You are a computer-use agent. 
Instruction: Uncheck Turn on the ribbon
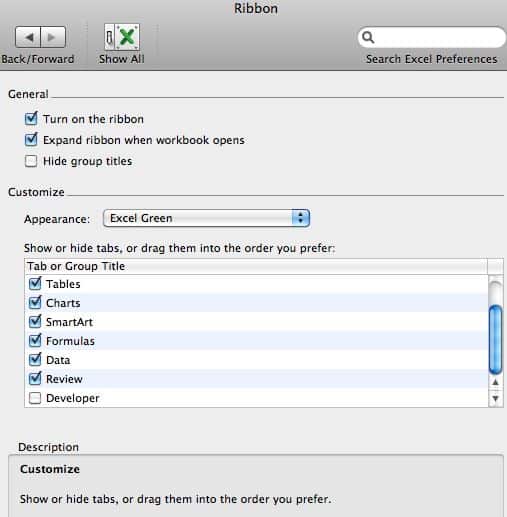31,118
